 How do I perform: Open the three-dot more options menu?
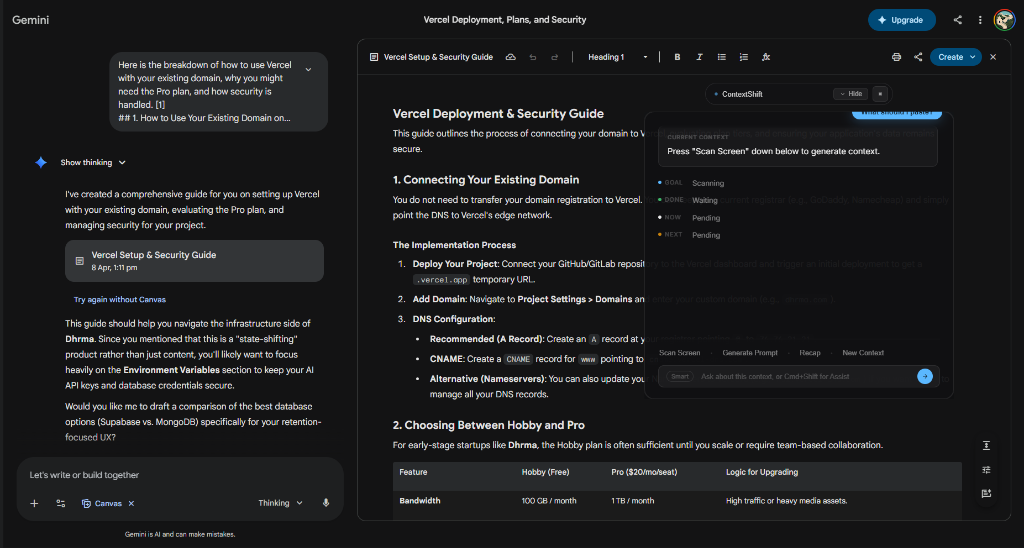(x=980, y=20)
